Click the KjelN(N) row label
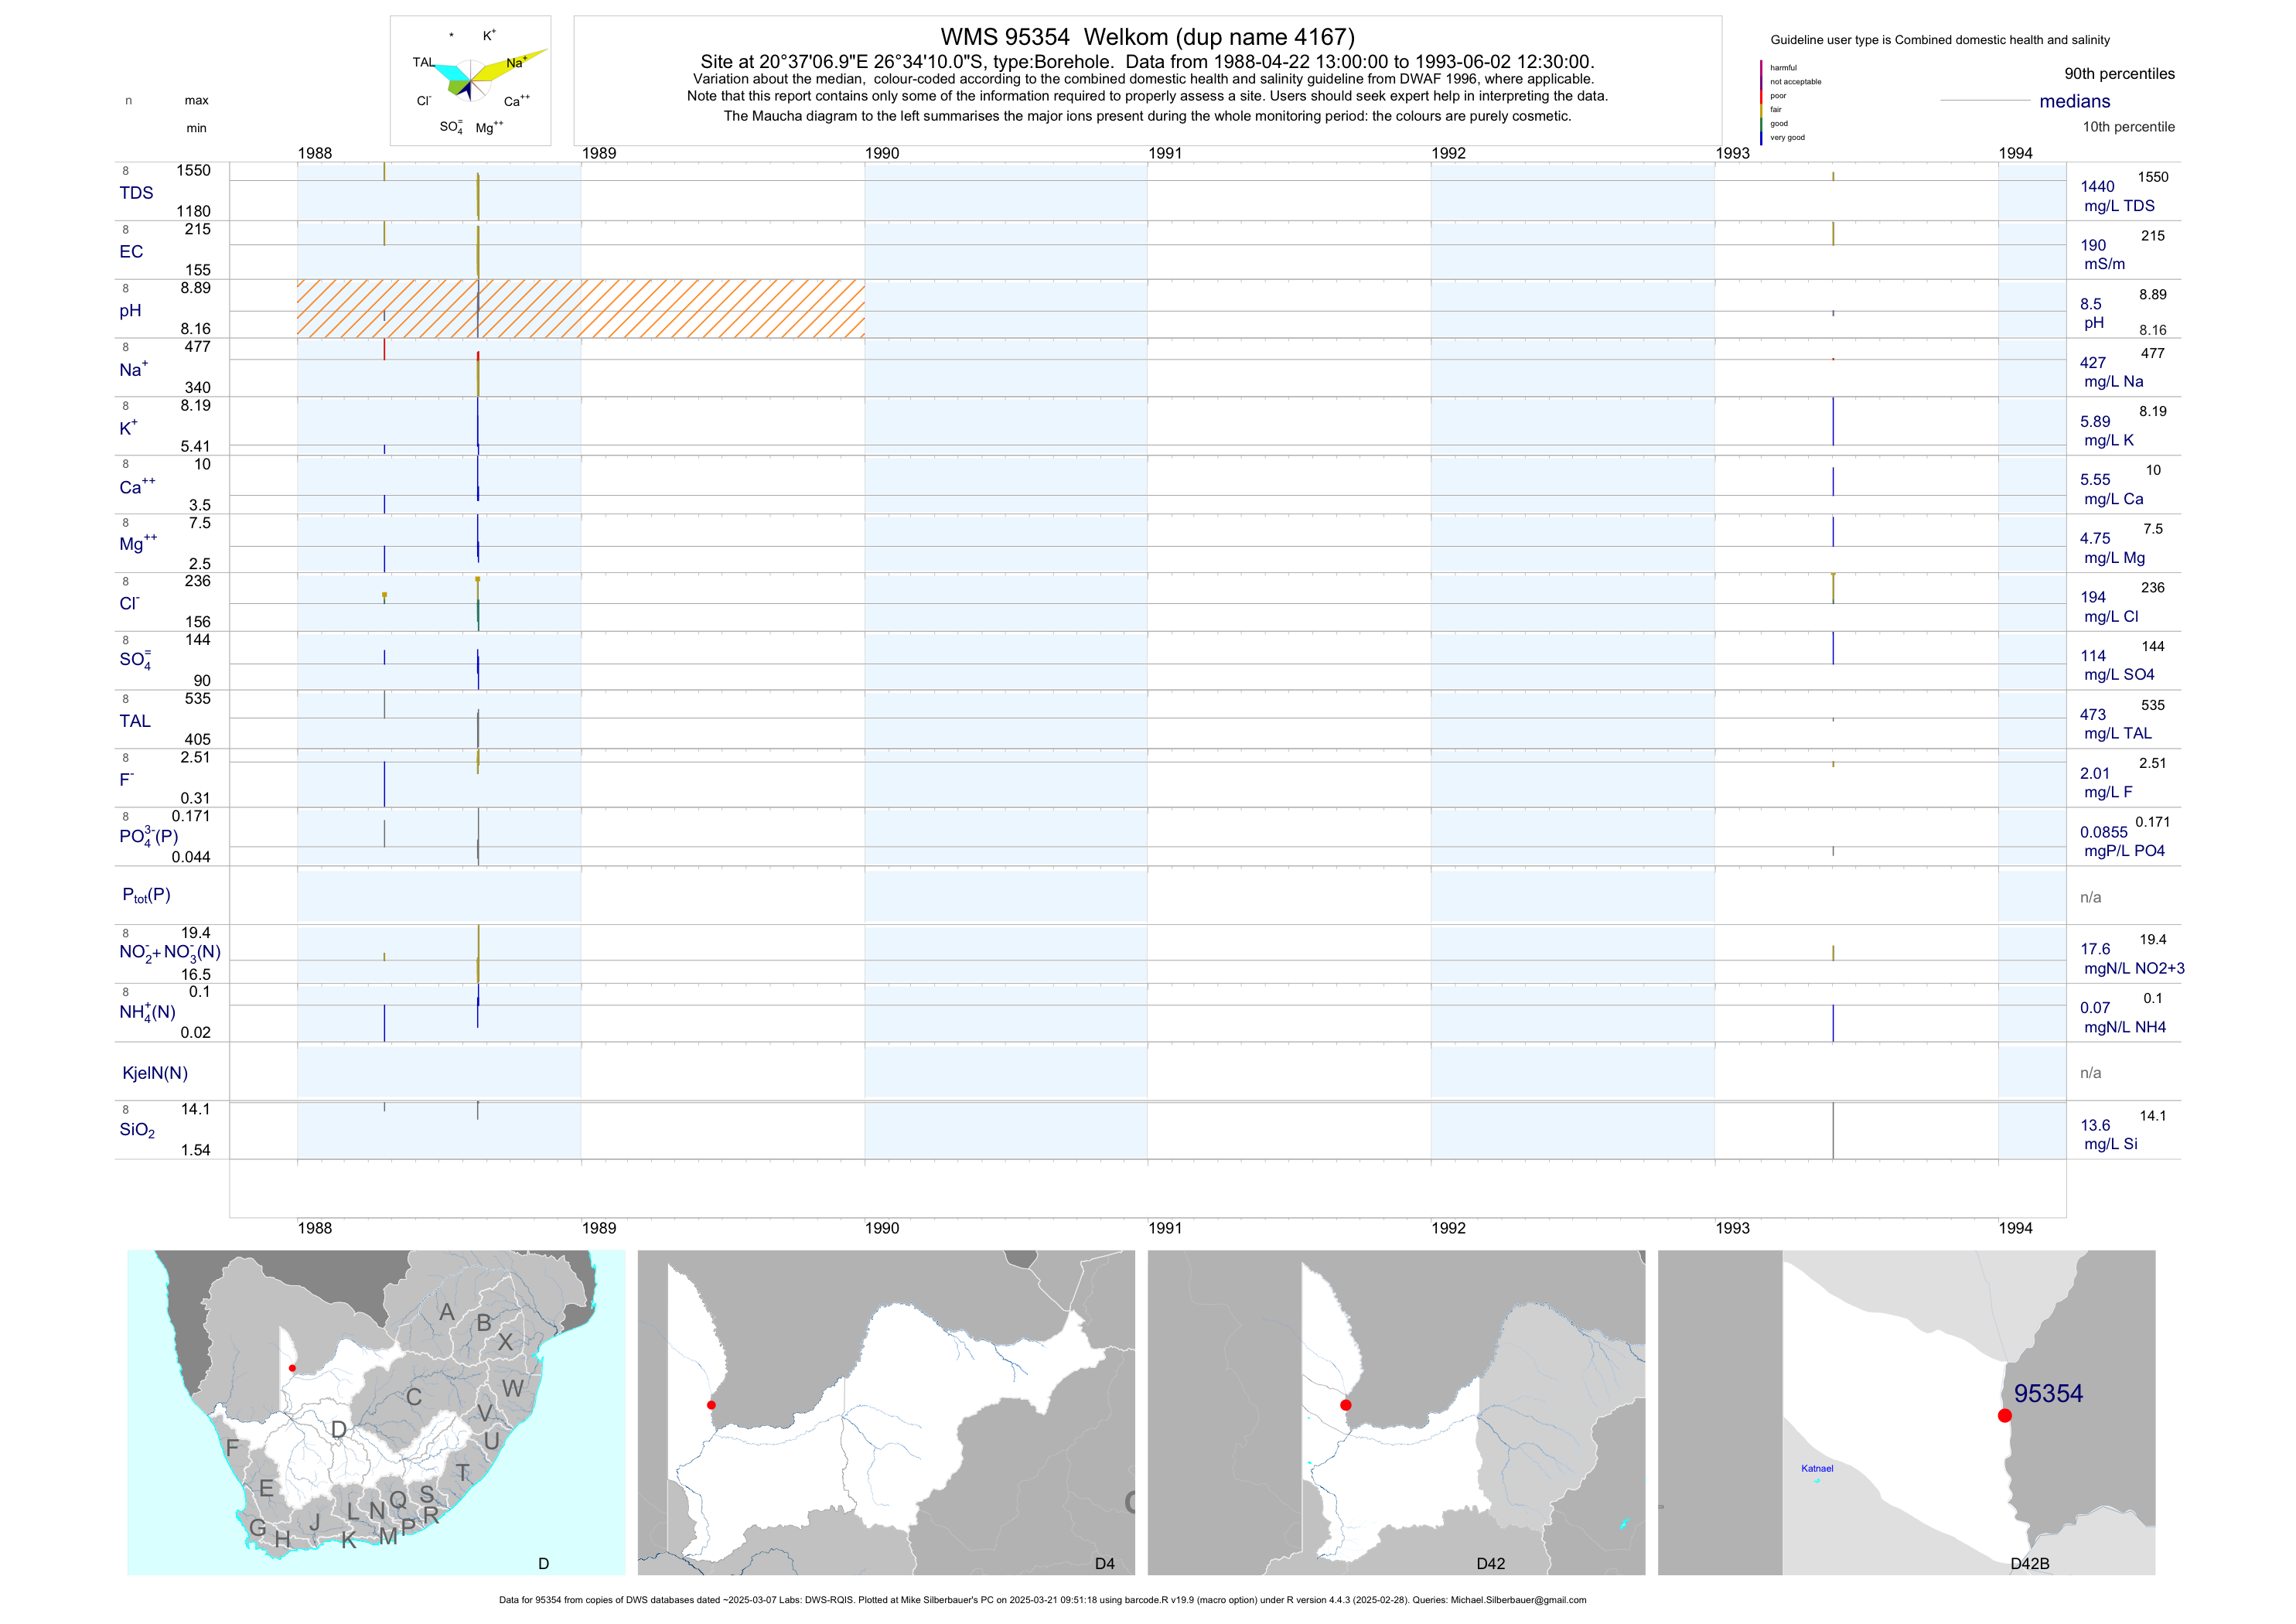This screenshot has height=1624, width=2296. [155, 1073]
